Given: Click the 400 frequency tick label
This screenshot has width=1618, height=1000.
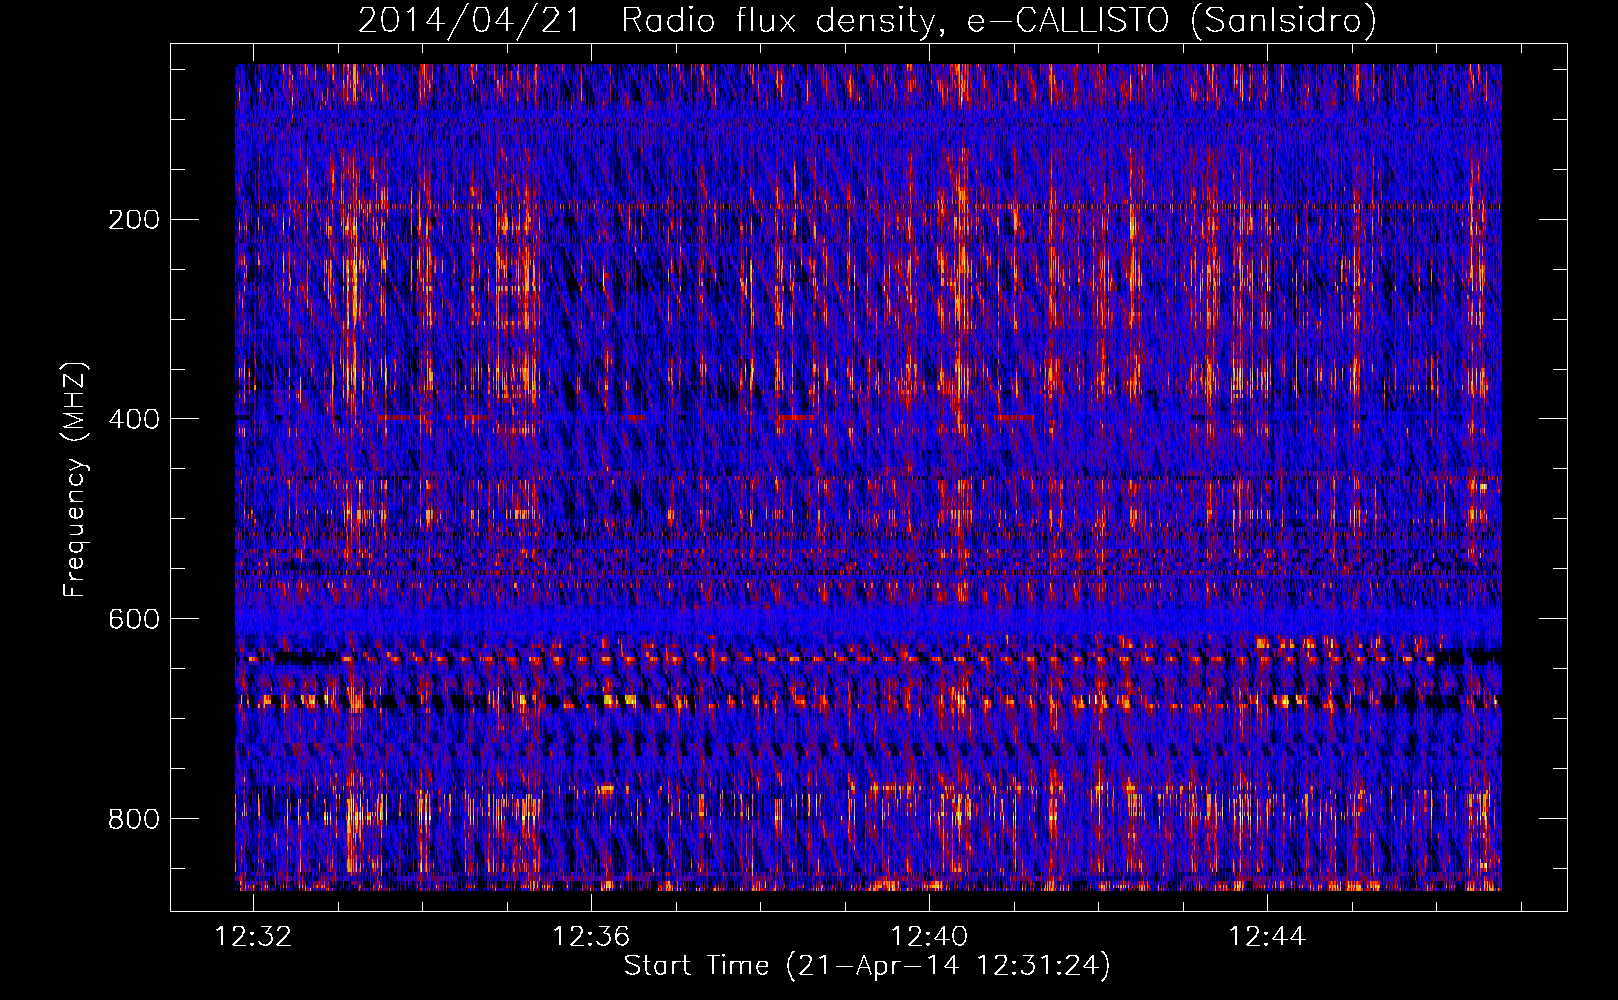Looking at the screenshot, I should (133, 419).
